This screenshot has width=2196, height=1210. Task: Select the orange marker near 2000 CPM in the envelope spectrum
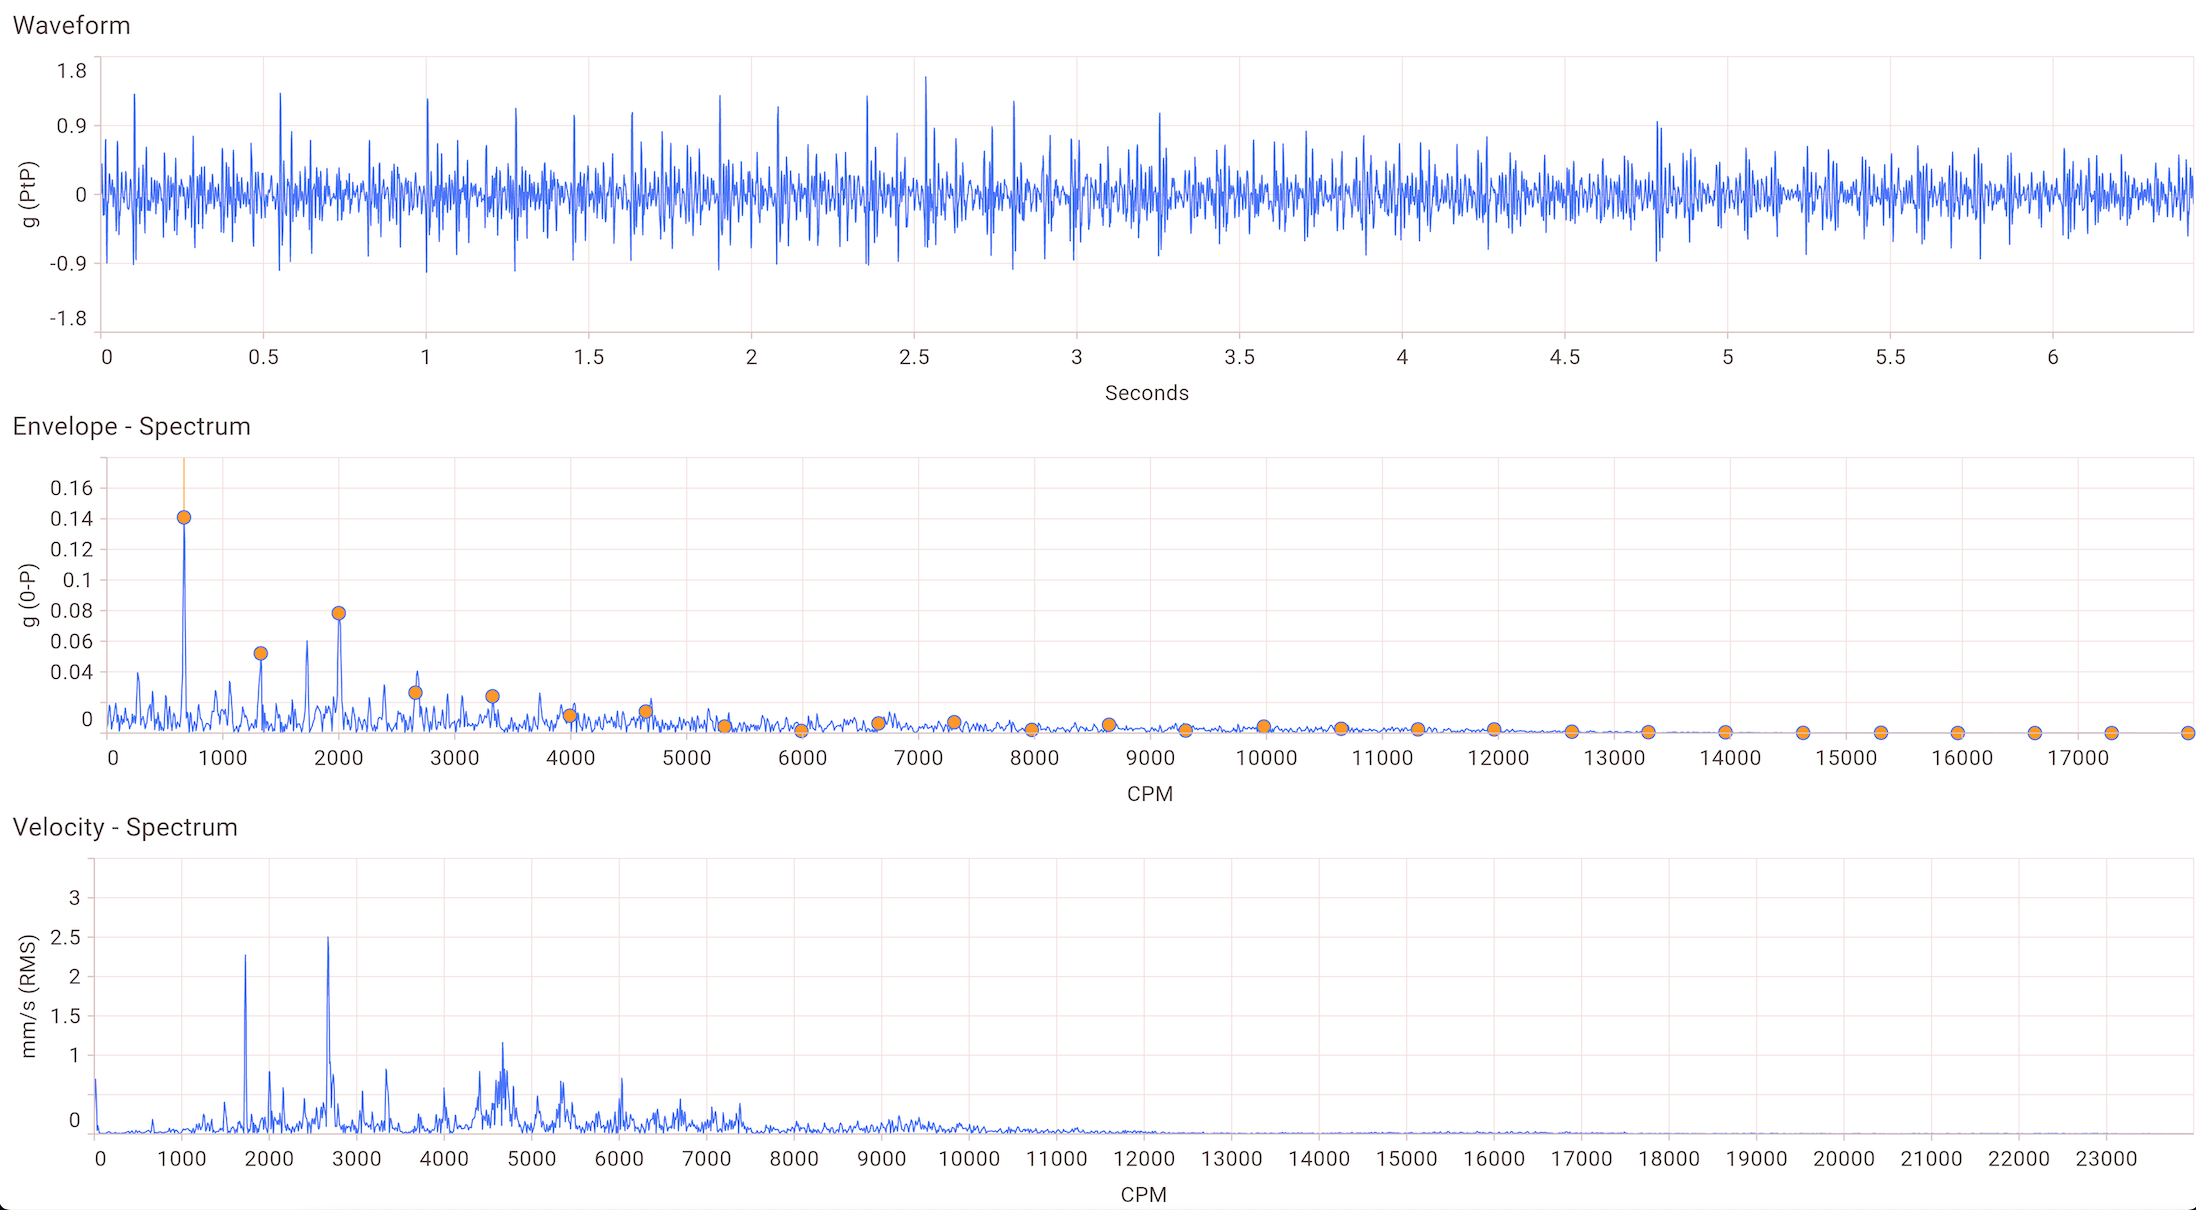point(339,613)
